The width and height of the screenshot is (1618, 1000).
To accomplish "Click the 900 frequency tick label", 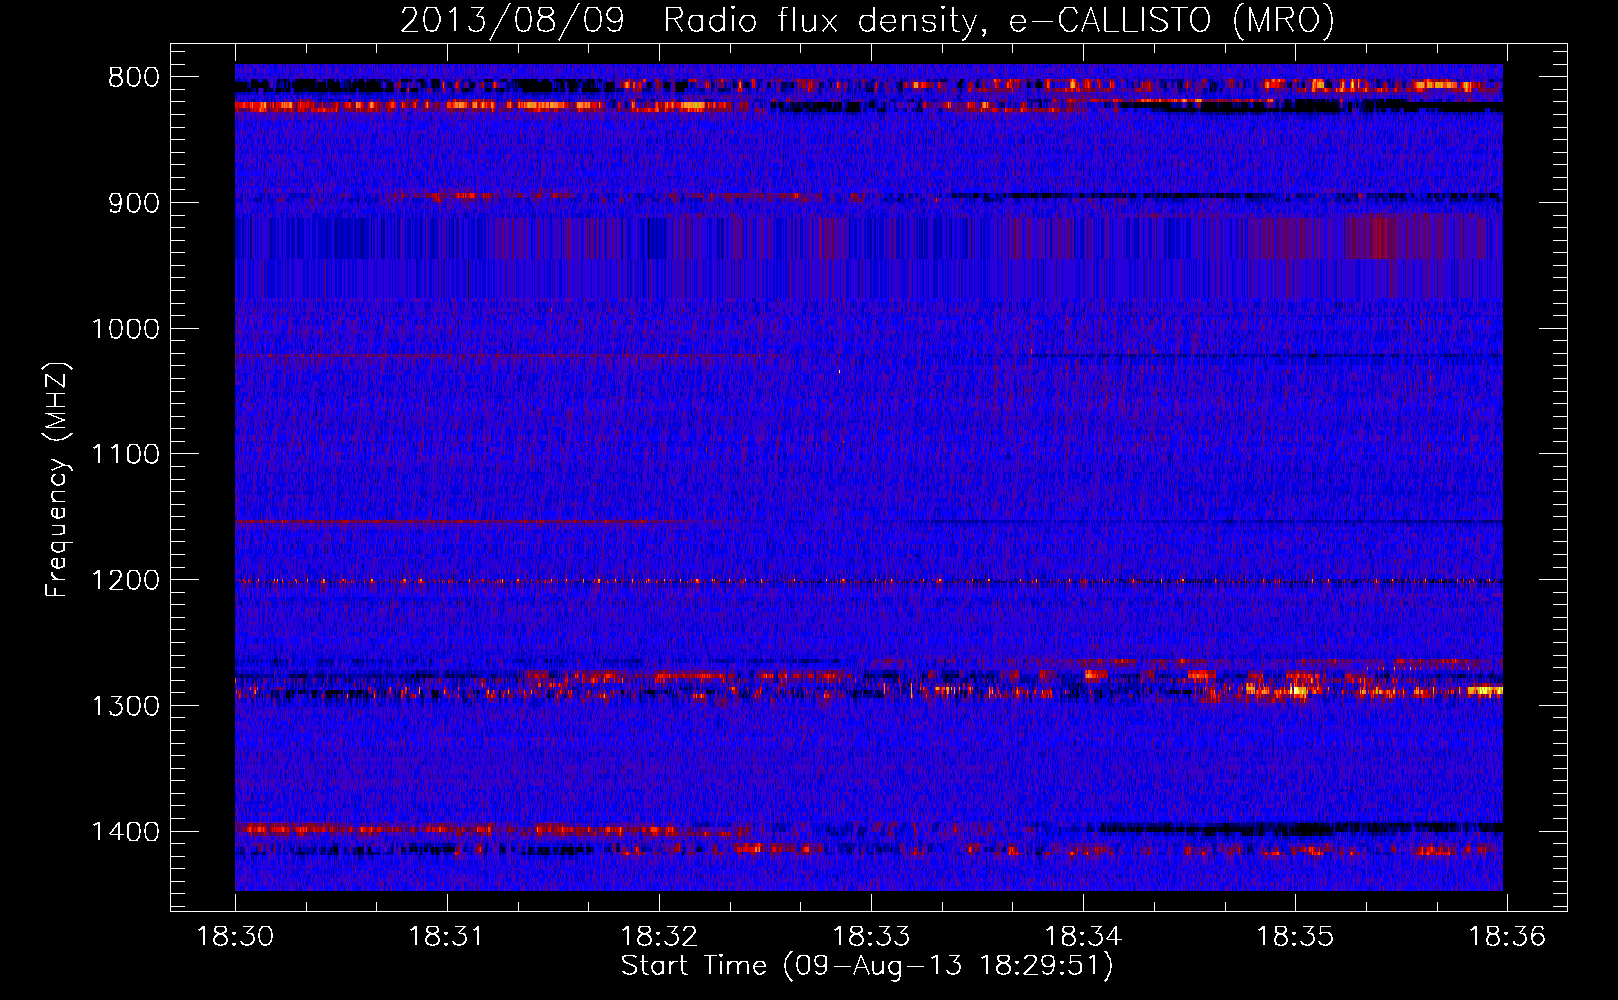I will [134, 203].
